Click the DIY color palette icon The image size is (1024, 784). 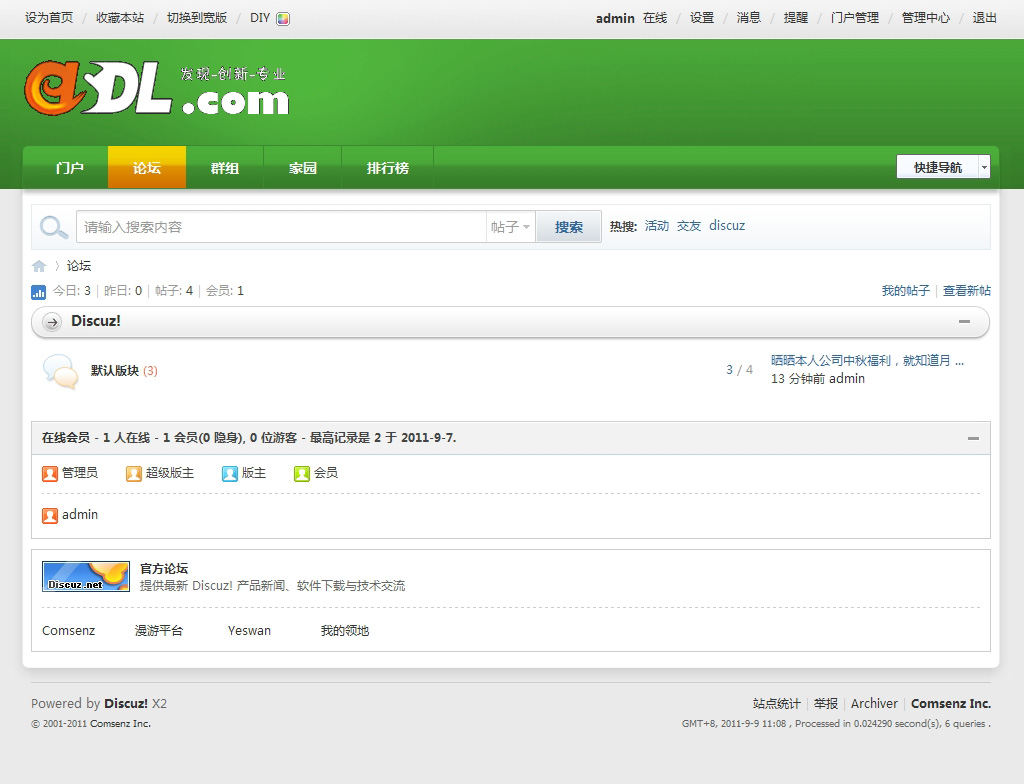pos(283,18)
